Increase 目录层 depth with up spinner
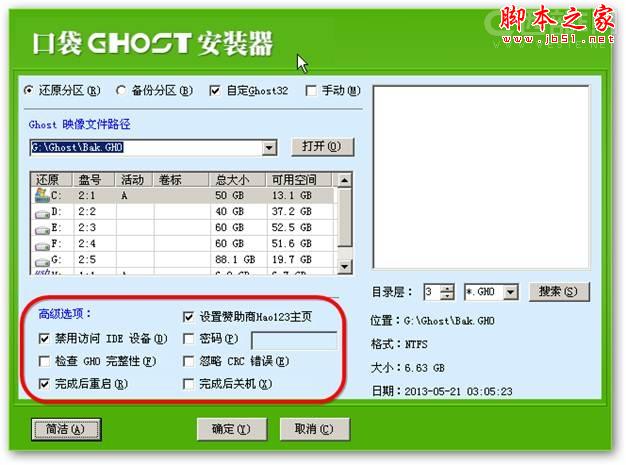The image size is (626, 465). 447,288
